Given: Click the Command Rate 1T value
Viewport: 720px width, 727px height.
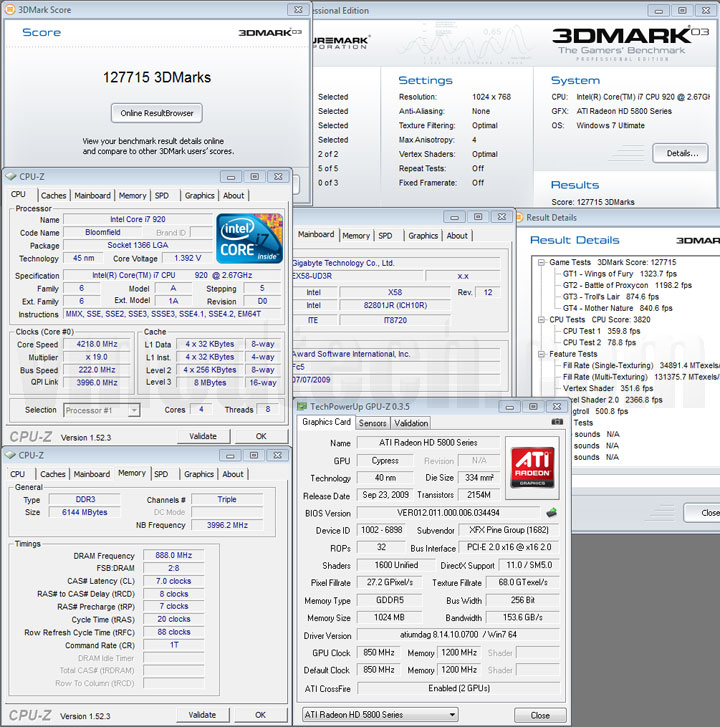Looking at the screenshot, I should click(174, 645).
